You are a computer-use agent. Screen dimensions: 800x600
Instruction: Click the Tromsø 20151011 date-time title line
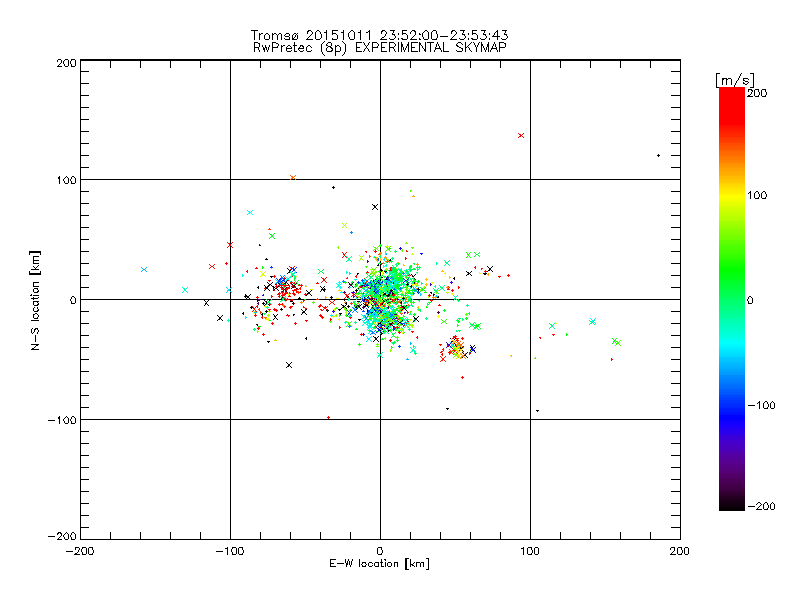point(379,35)
